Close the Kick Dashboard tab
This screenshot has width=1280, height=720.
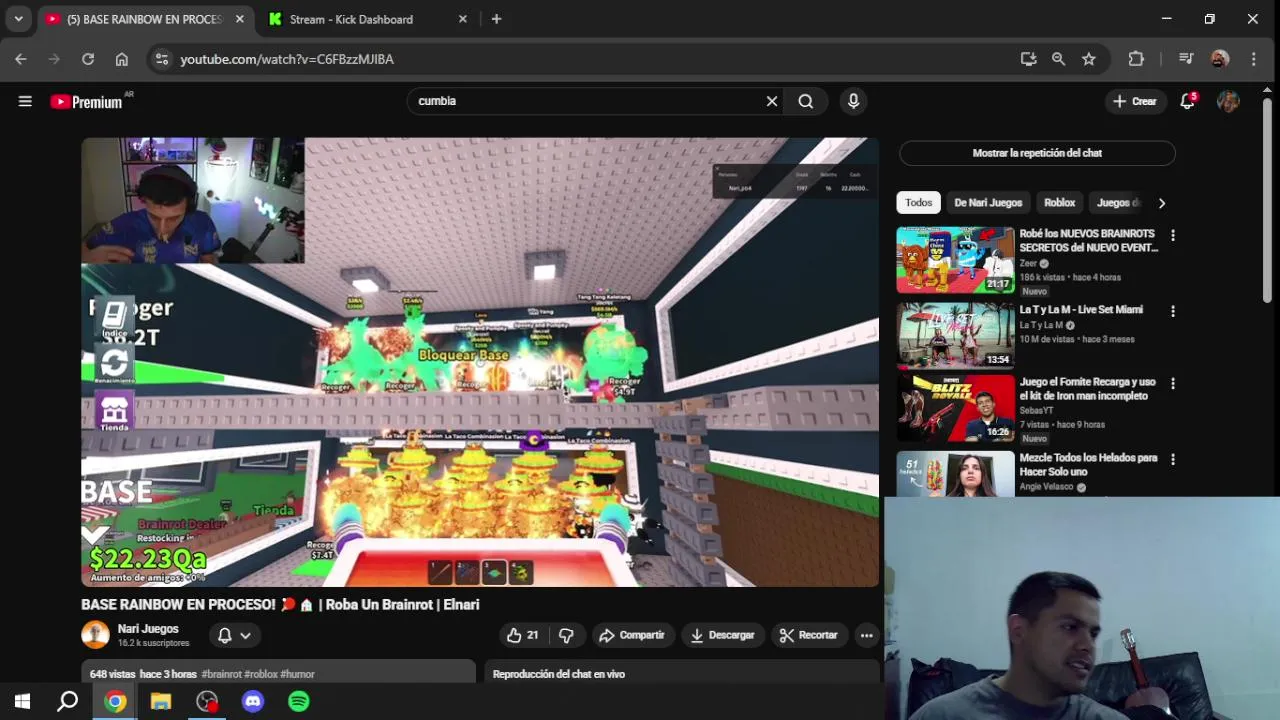pos(462,19)
